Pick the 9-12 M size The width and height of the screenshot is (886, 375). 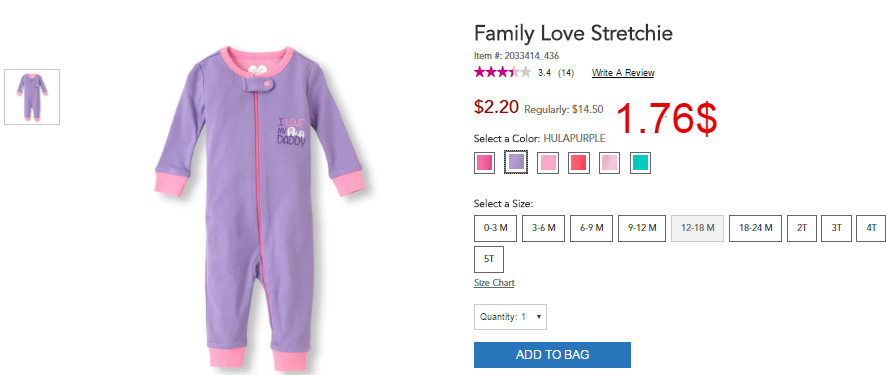tap(642, 228)
